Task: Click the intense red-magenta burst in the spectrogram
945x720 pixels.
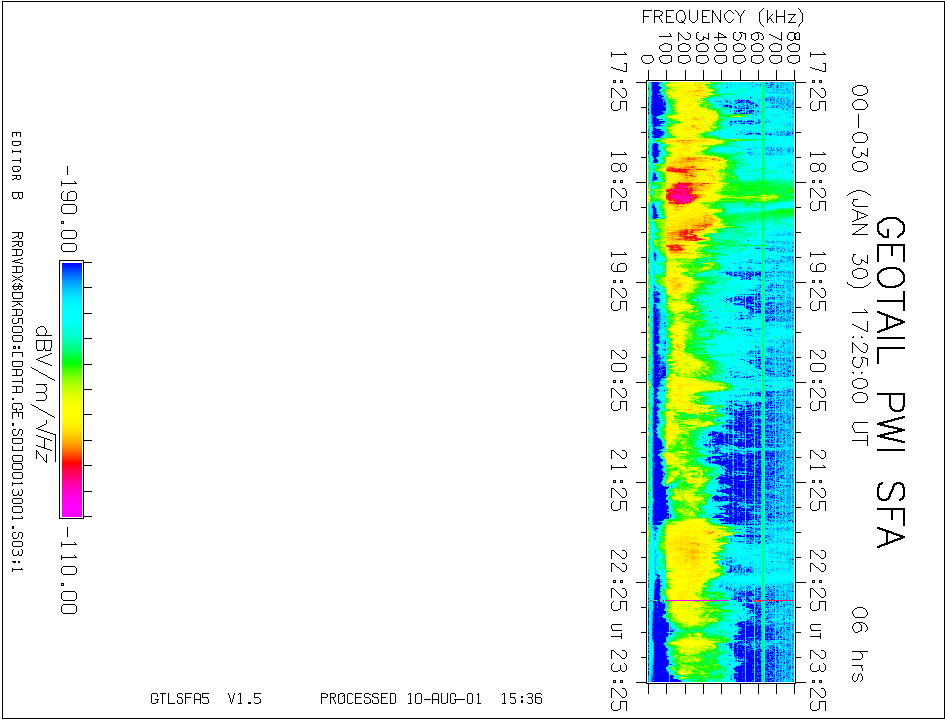Action: pyautogui.click(x=681, y=192)
